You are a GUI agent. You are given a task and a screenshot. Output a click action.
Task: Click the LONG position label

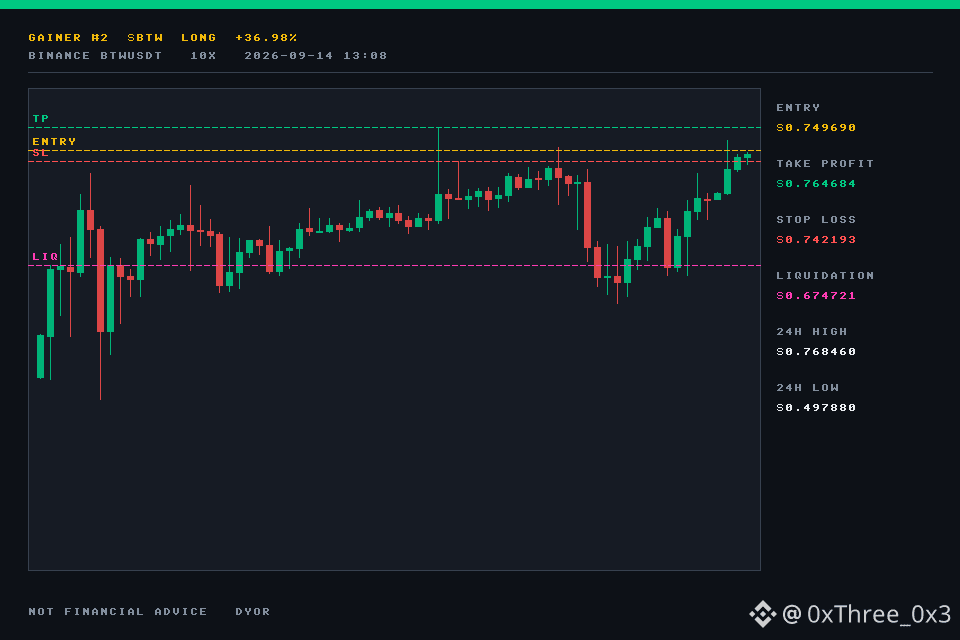coord(198,37)
